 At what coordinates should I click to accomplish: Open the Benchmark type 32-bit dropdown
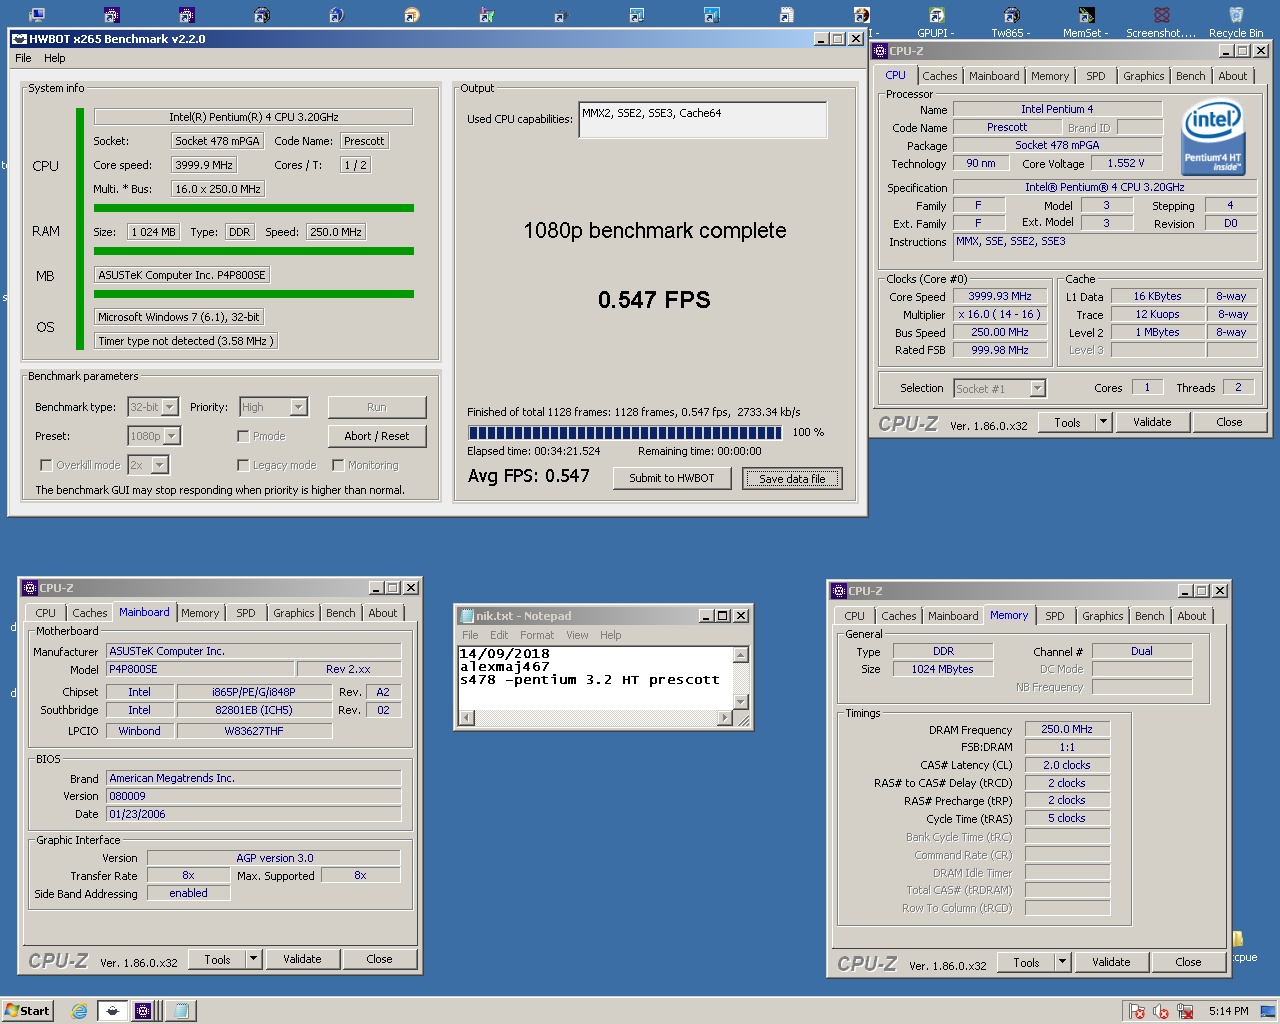point(170,407)
